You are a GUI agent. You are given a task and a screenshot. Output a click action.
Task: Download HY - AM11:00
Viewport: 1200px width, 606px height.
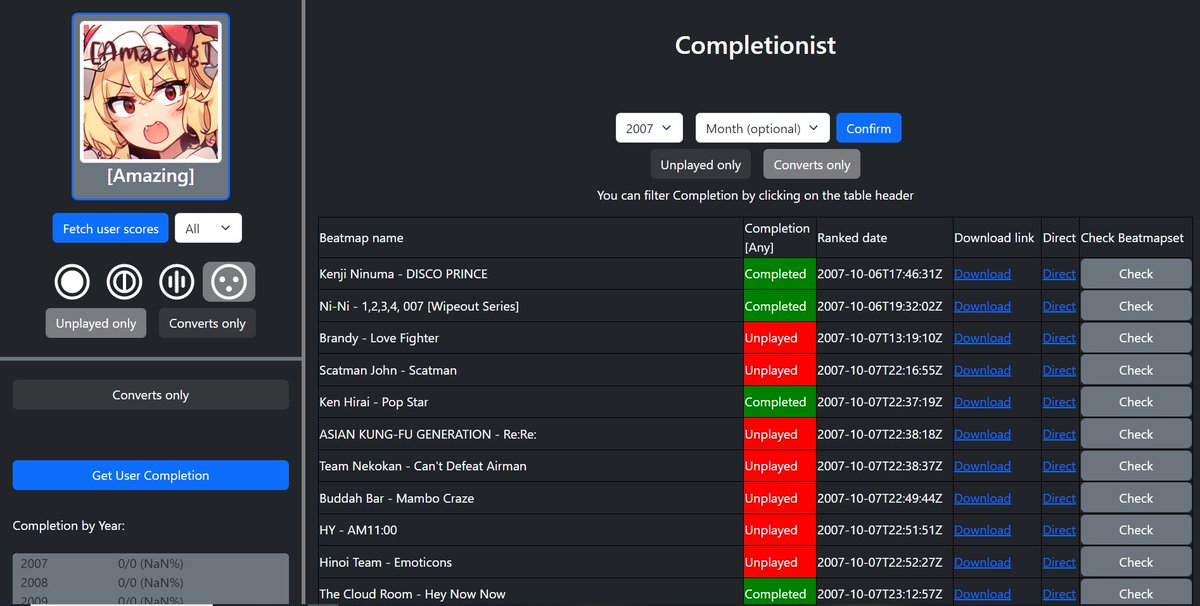click(982, 530)
